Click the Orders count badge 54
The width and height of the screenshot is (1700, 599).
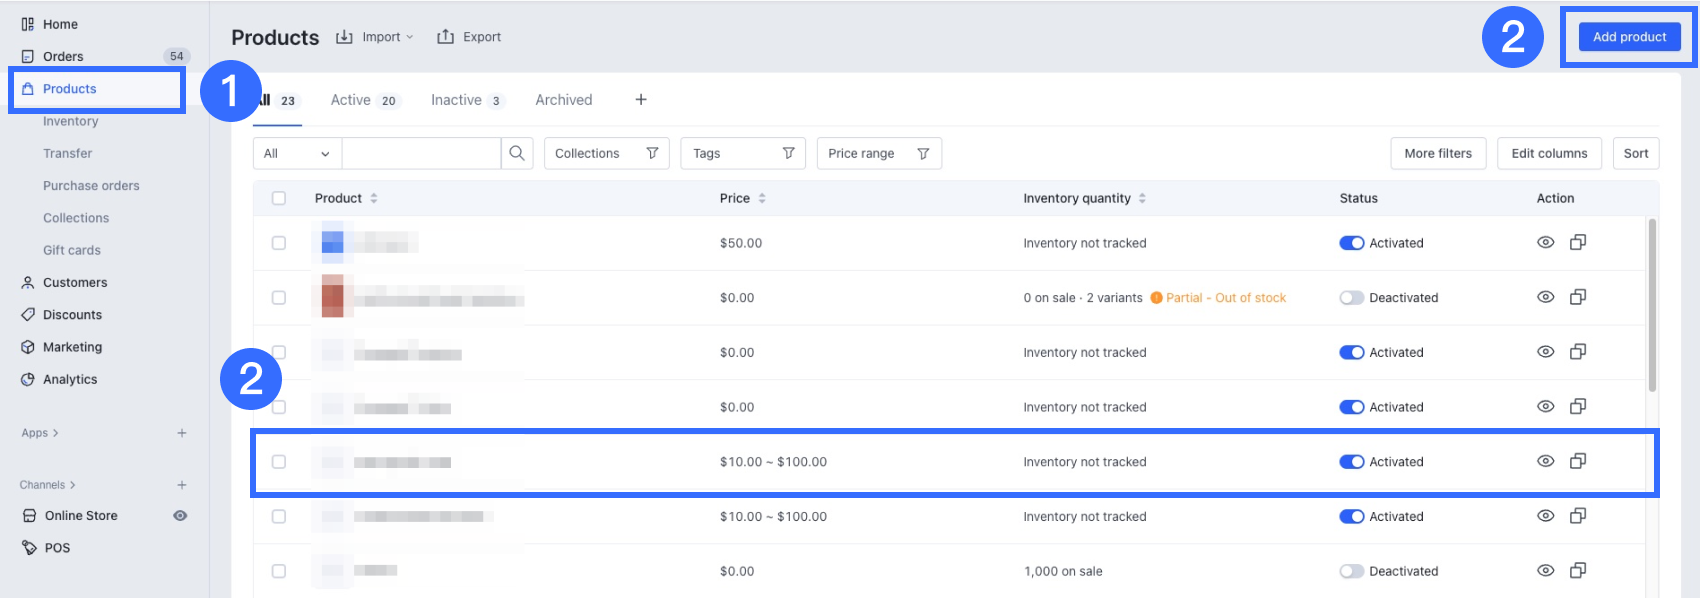pos(176,56)
